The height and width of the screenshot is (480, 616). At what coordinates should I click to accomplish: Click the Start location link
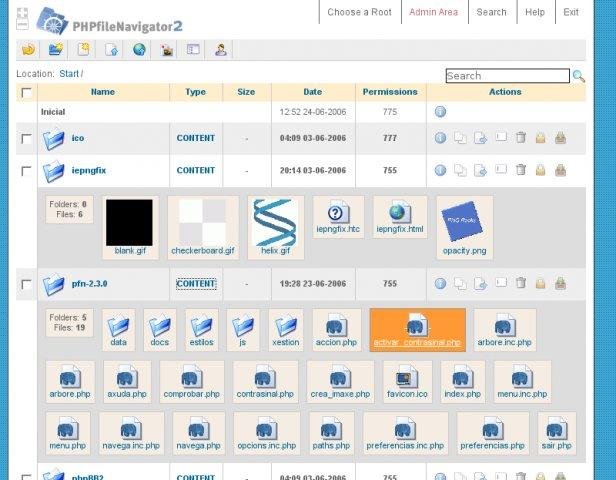click(x=69, y=74)
